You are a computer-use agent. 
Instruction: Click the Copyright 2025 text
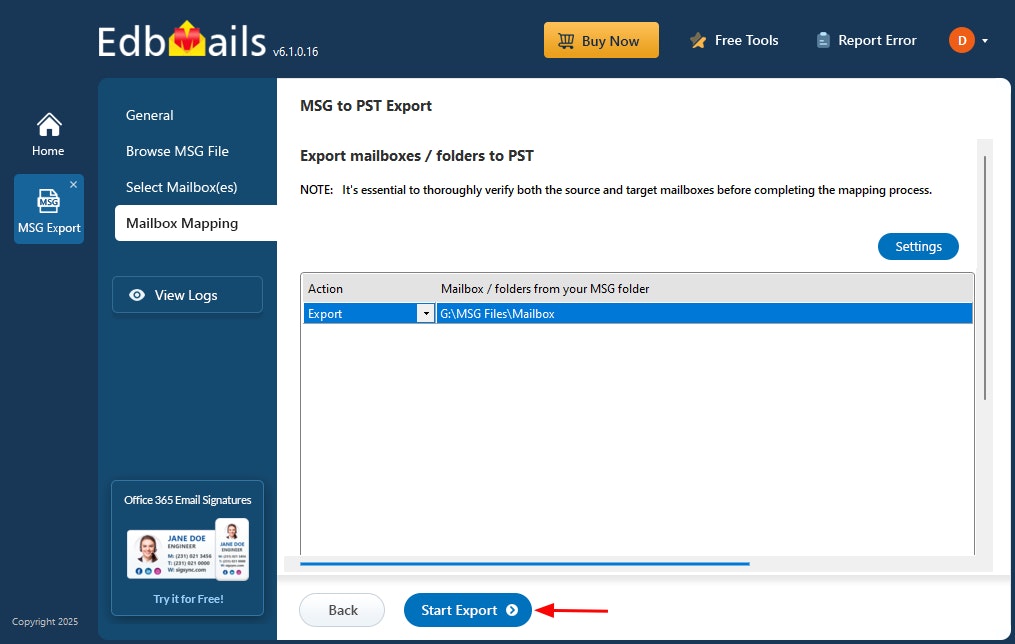[x=45, y=621]
